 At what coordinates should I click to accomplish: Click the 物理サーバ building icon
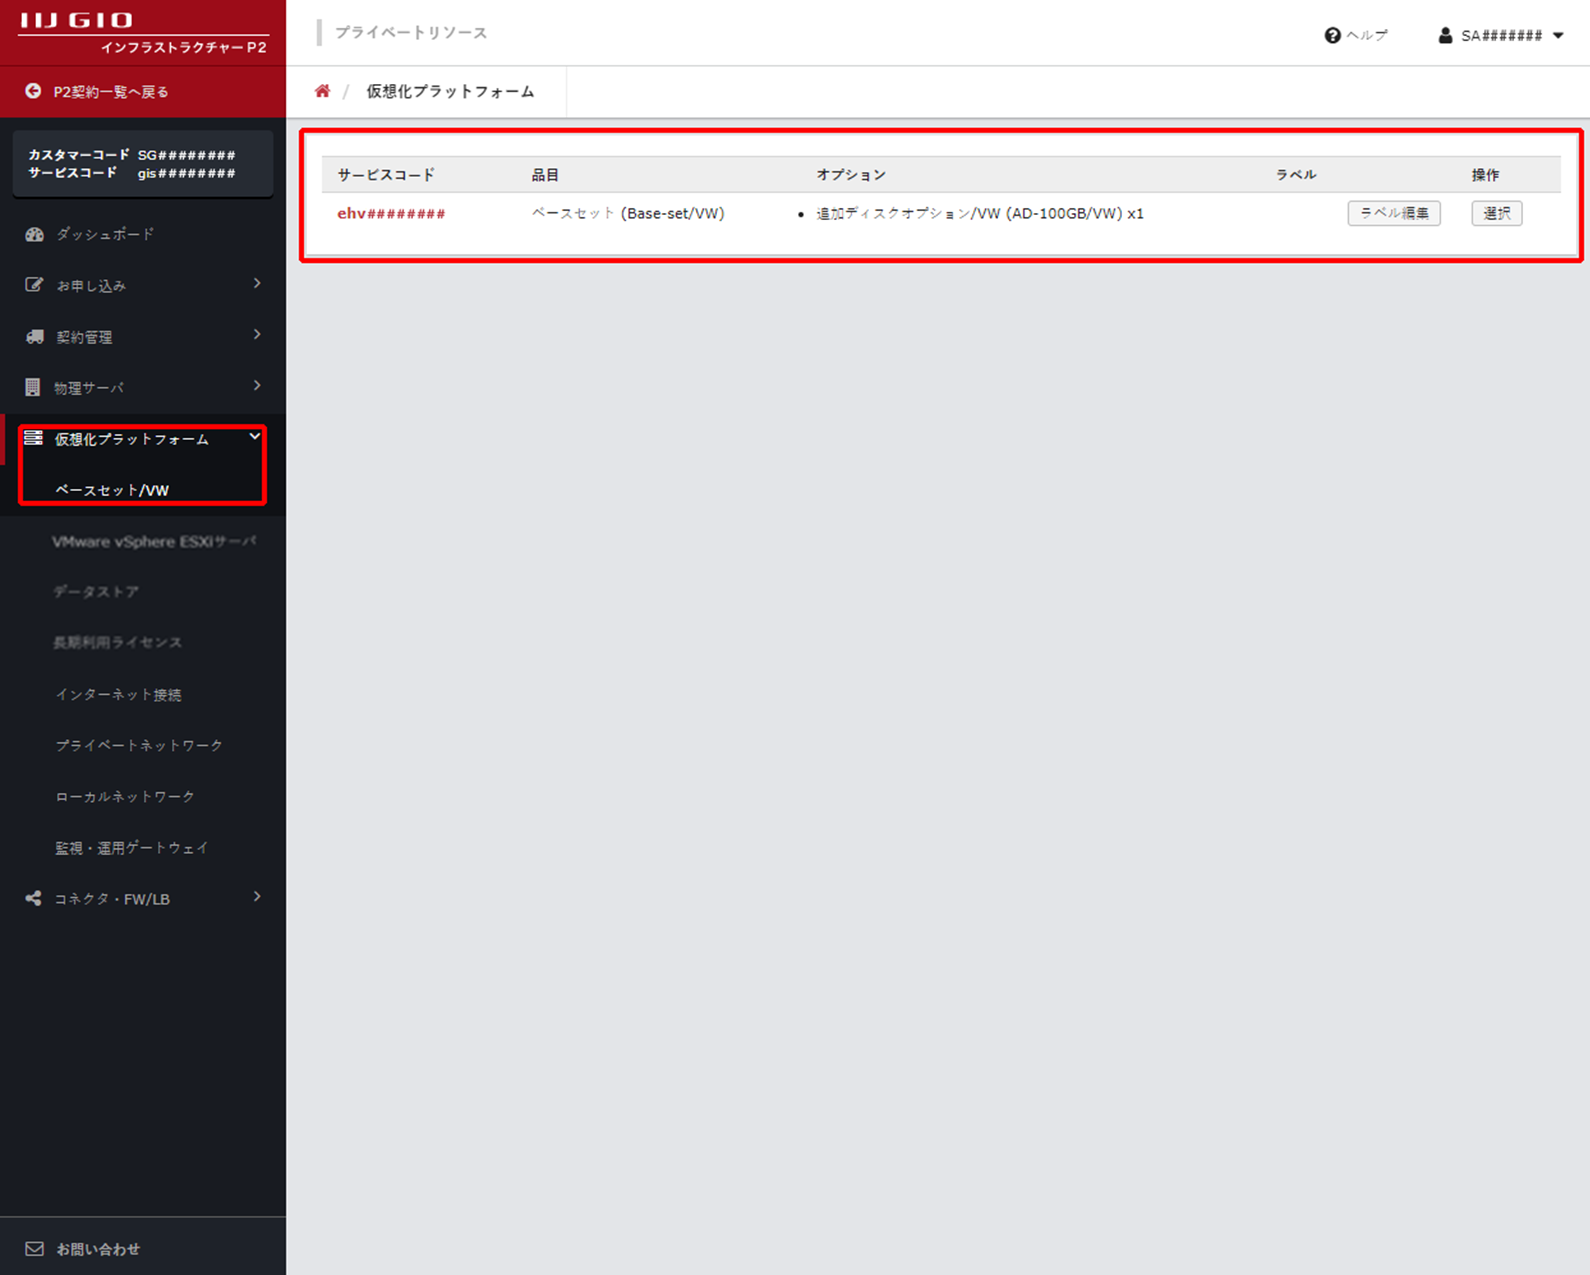(33, 387)
